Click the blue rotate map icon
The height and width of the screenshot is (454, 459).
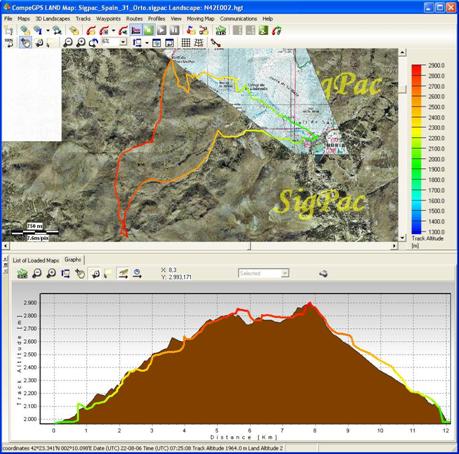click(x=94, y=43)
